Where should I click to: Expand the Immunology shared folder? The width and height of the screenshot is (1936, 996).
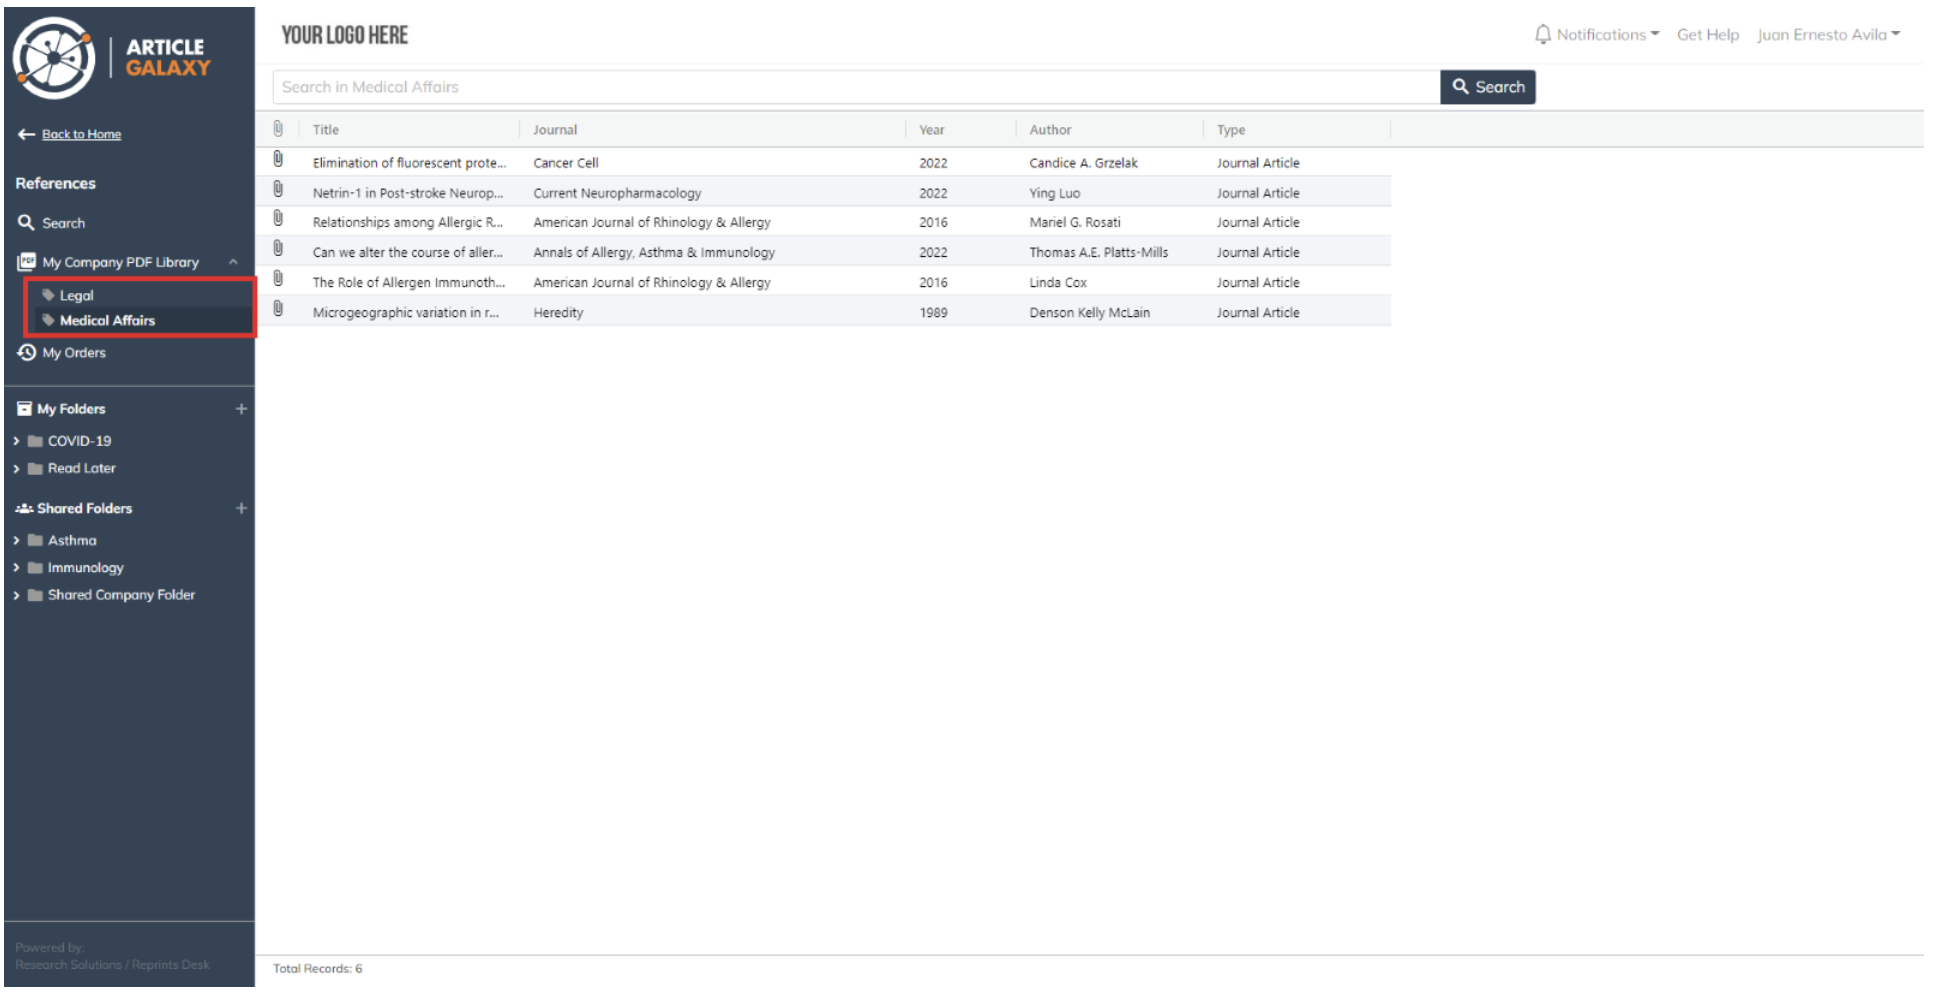point(16,567)
